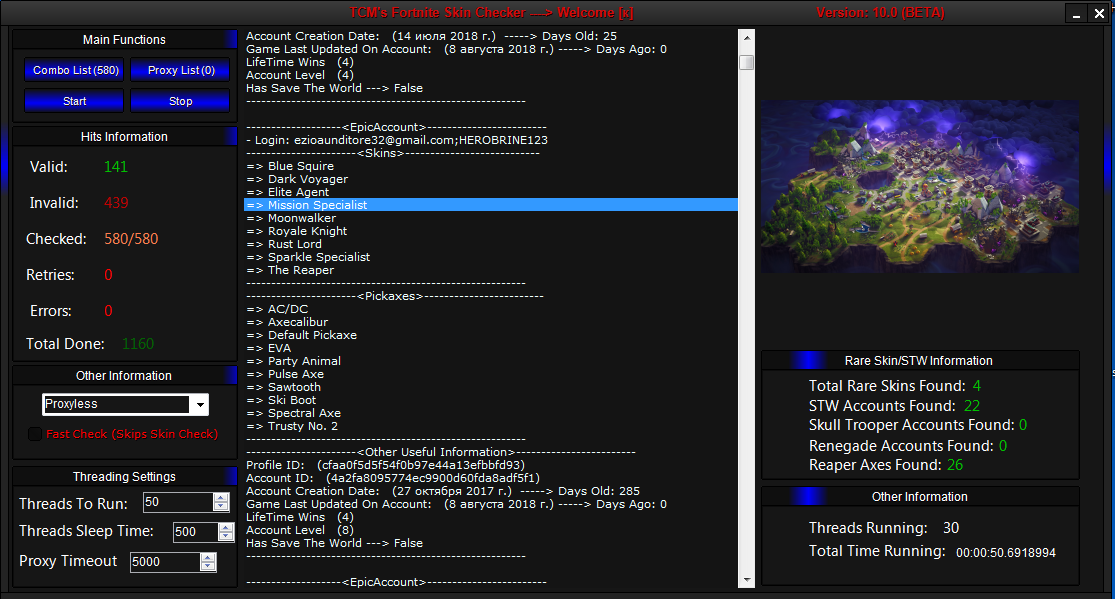Click the scrollbar thumb in results list

746,63
